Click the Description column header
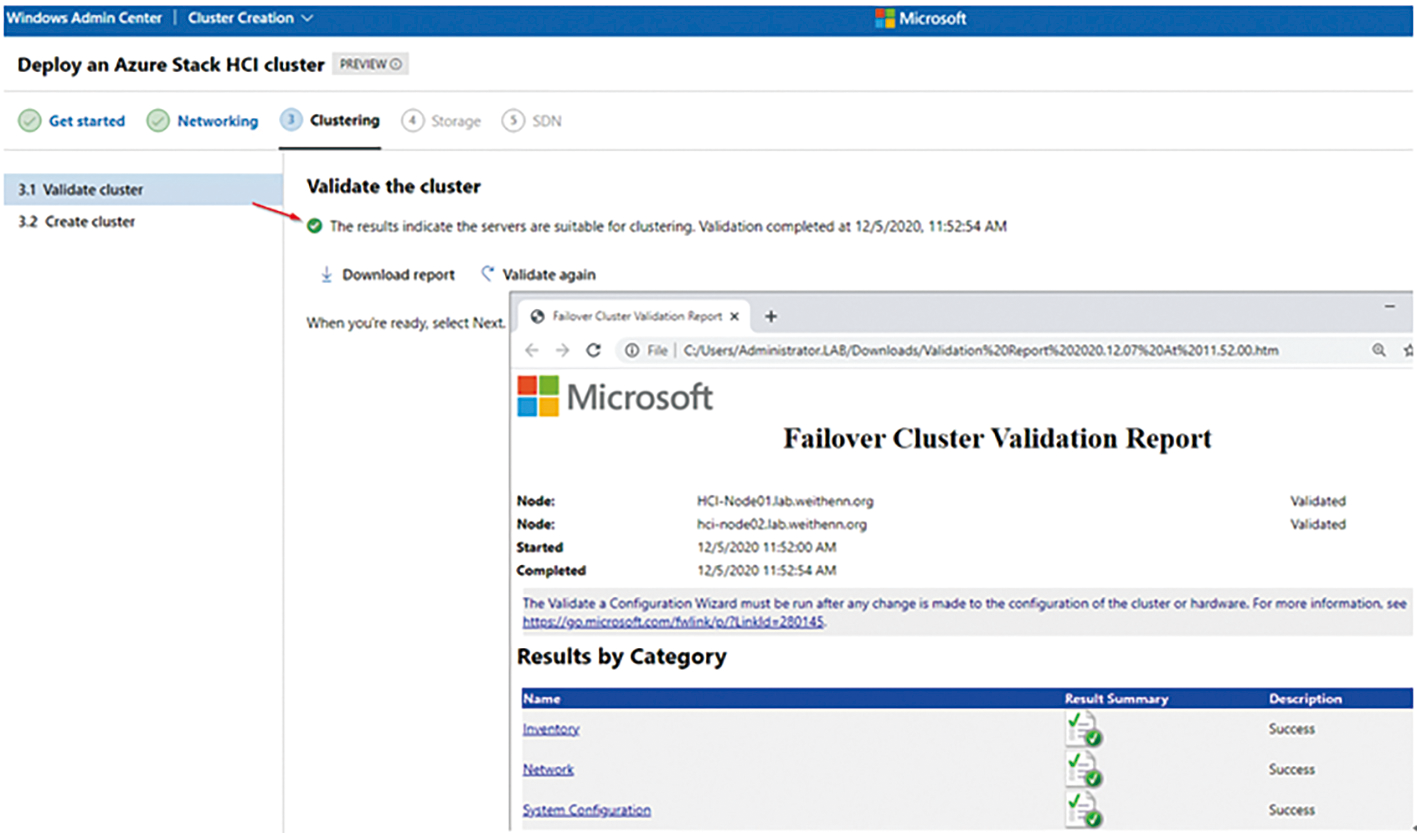The image size is (1417, 833). [1305, 699]
